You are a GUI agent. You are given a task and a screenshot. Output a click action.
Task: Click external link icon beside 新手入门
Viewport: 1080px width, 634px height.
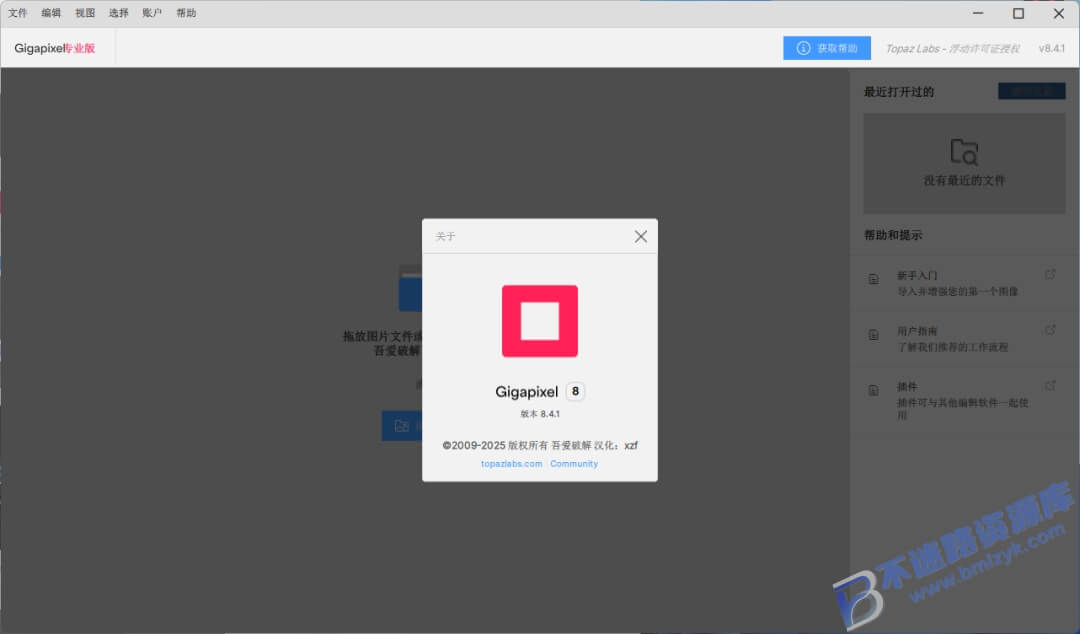(1050, 274)
